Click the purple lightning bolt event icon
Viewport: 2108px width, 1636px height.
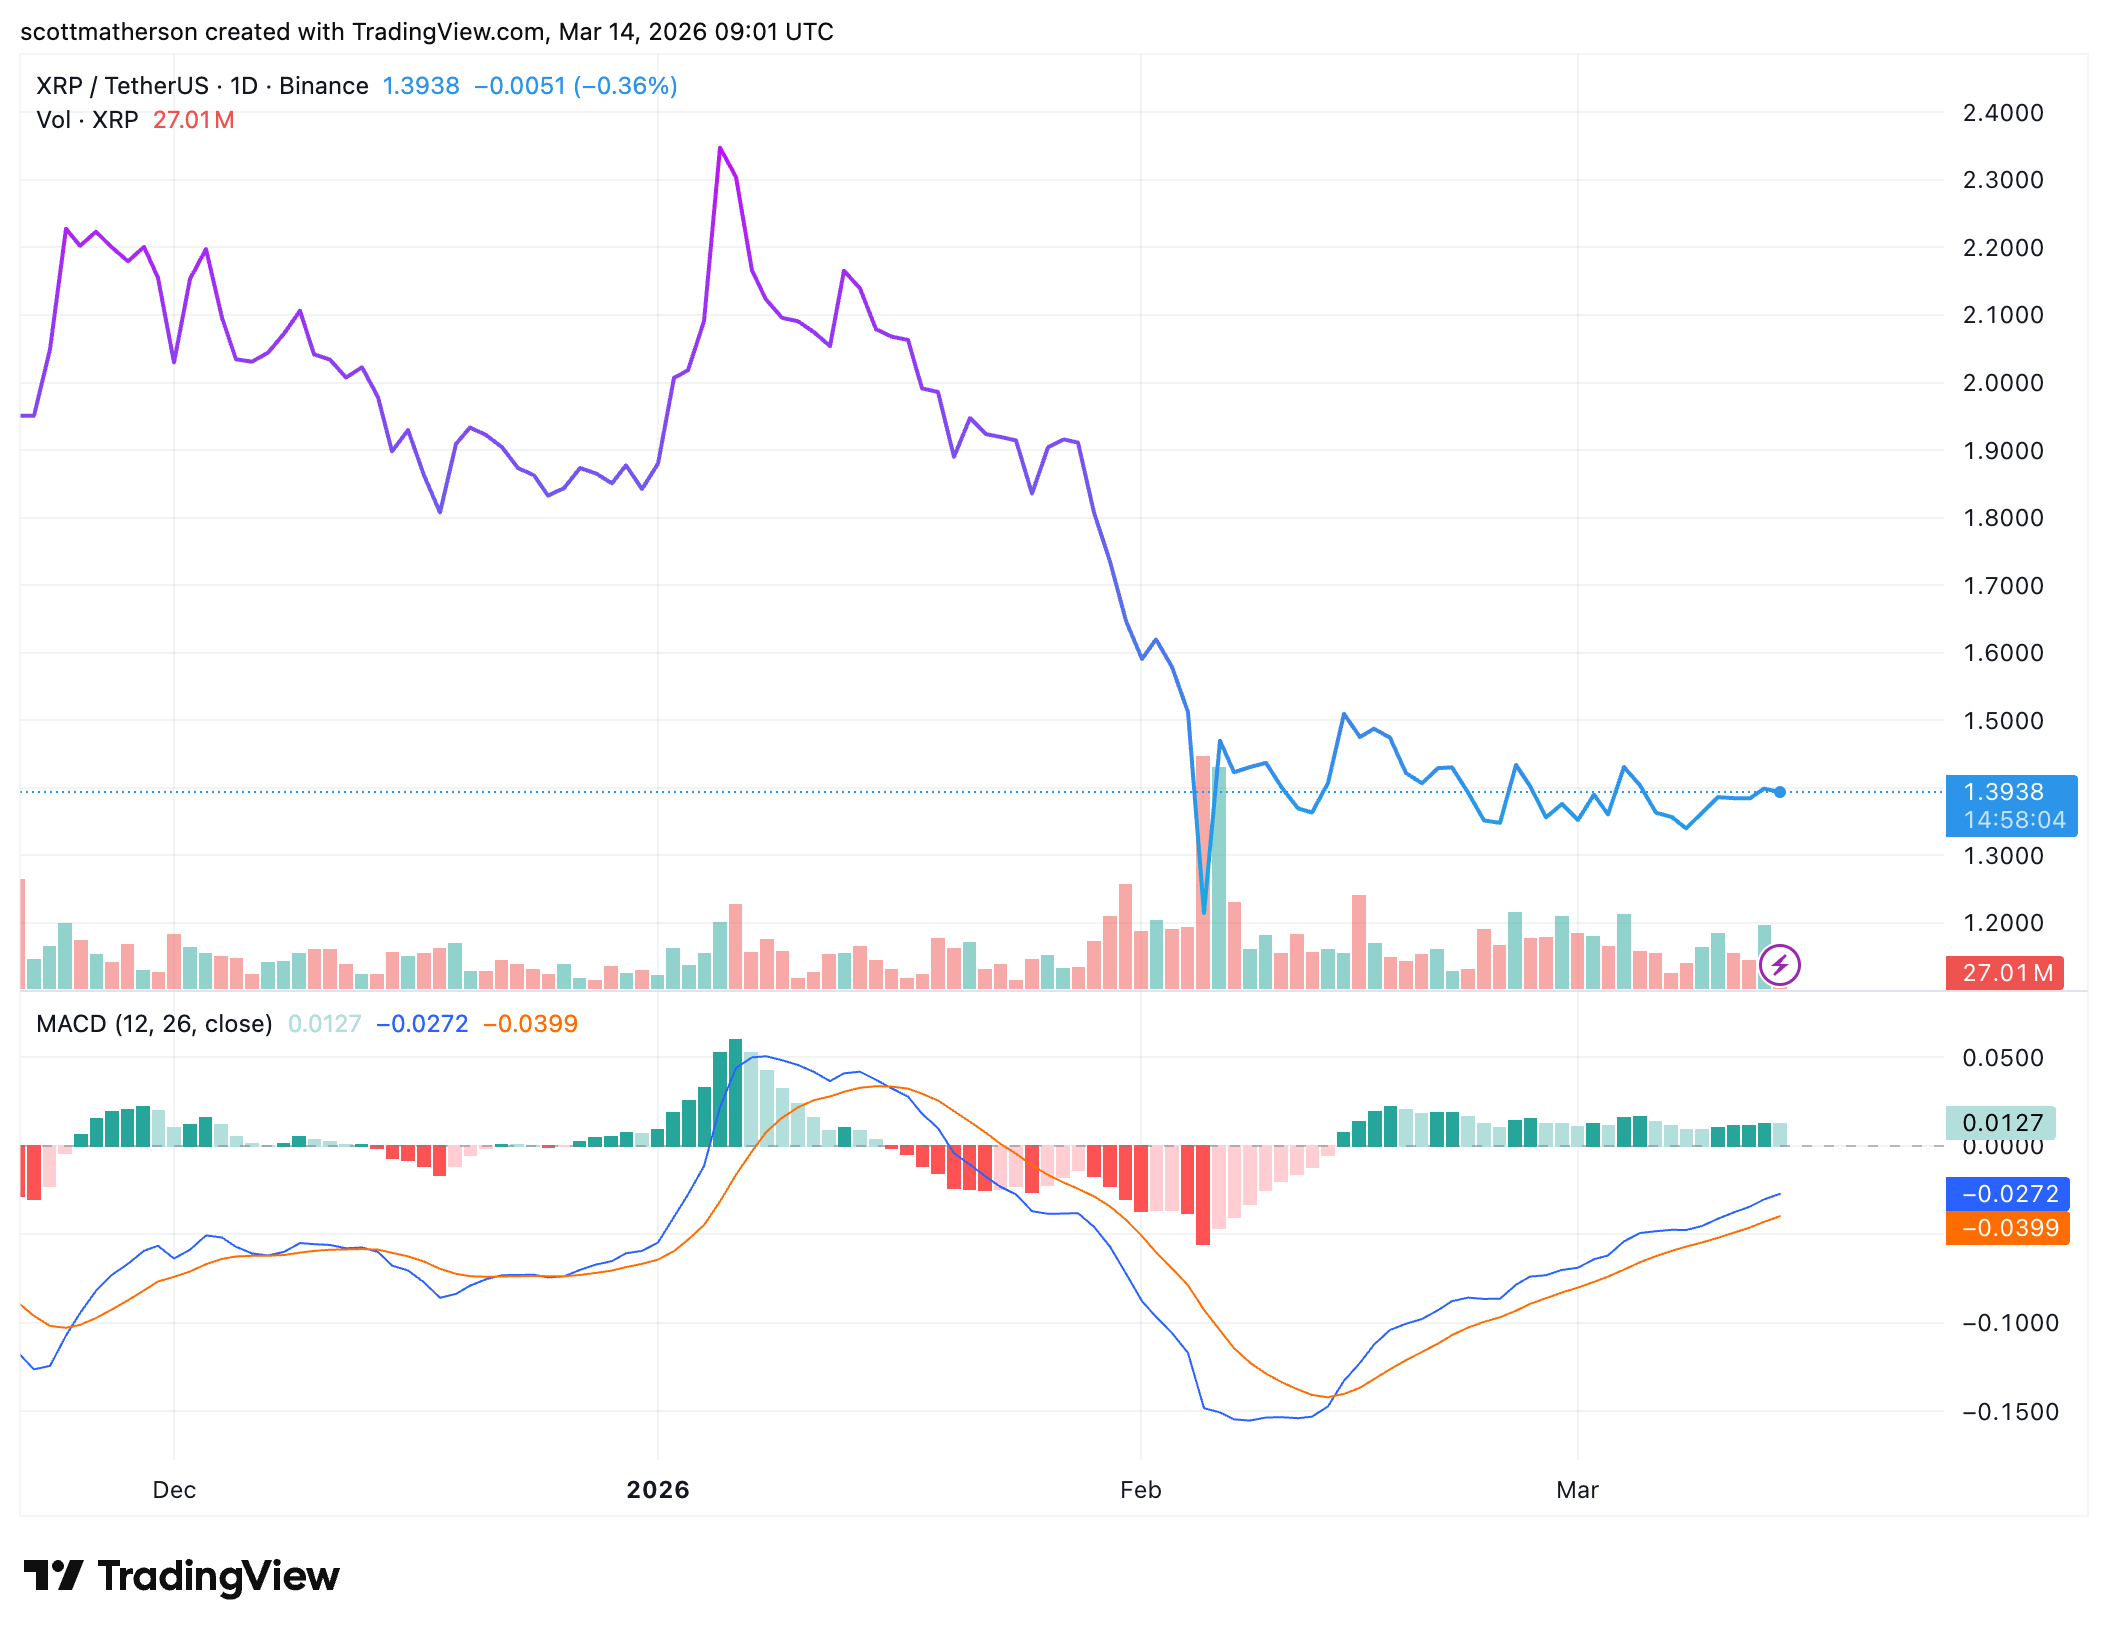point(1779,965)
